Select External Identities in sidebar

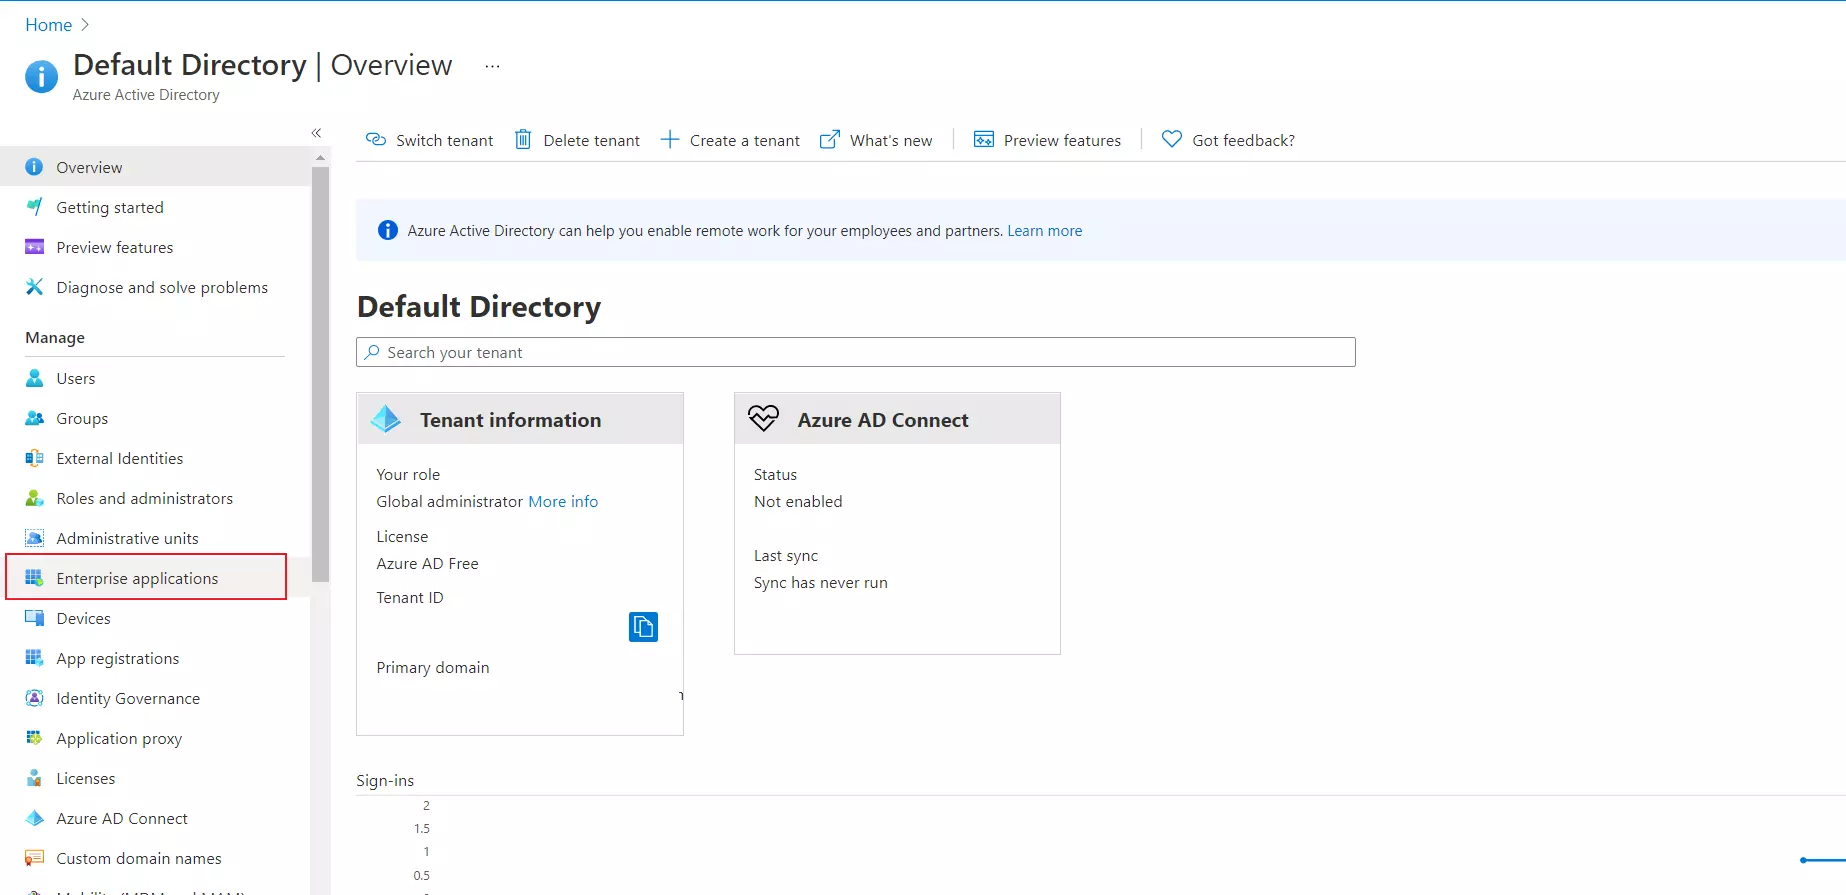[155, 458]
